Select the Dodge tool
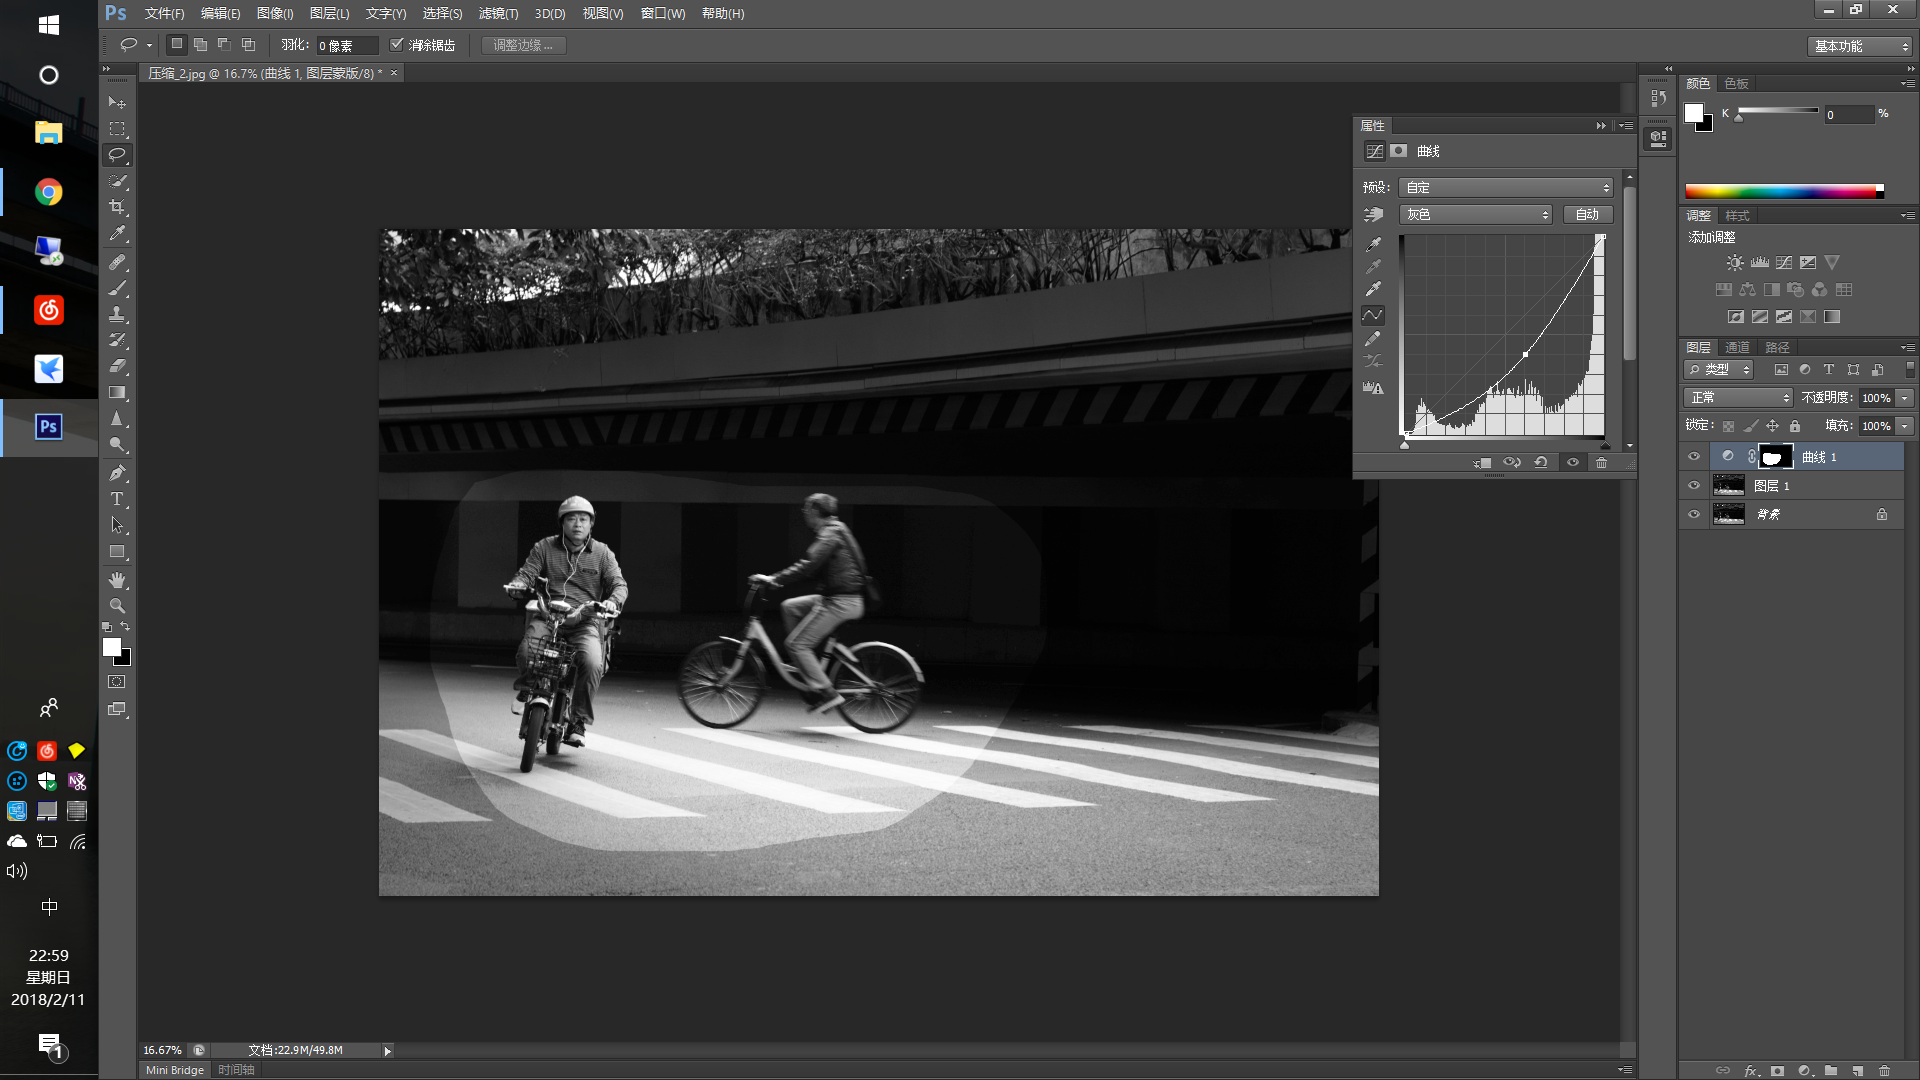 coord(117,444)
